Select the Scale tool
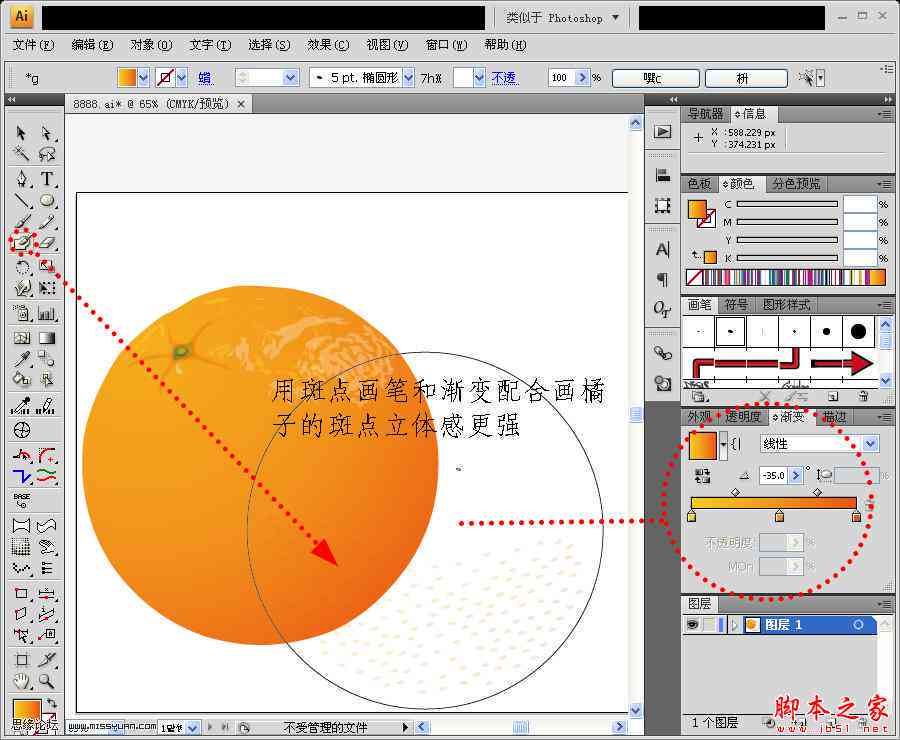The height and width of the screenshot is (740, 900). pyautogui.click(x=47, y=267)
